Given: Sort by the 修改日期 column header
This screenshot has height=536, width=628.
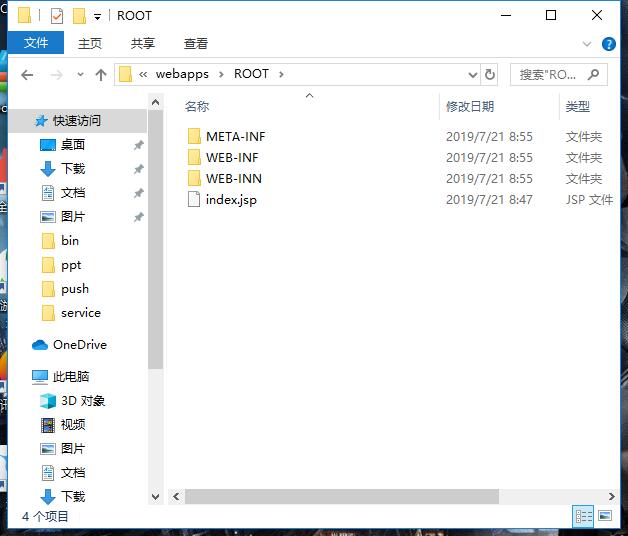Looking at the screenshot, I should (x=470, y=107).
